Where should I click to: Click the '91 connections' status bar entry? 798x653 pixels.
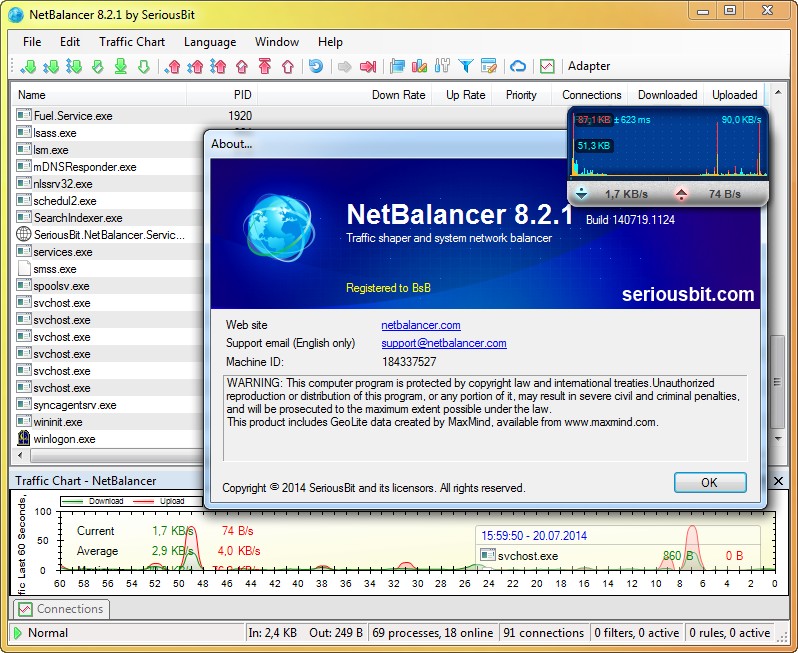pyautogui.click(x=544, y=633)
